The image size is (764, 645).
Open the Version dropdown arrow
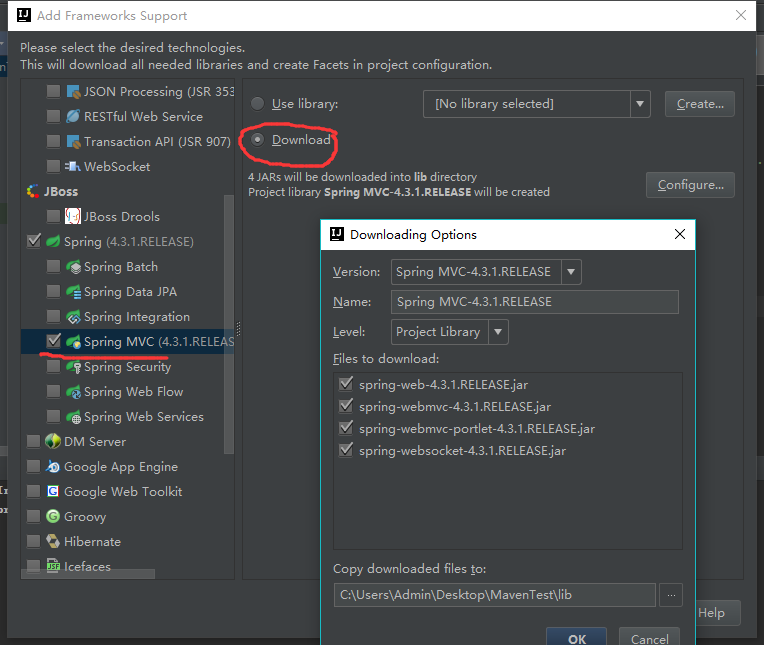coord(571,272)
